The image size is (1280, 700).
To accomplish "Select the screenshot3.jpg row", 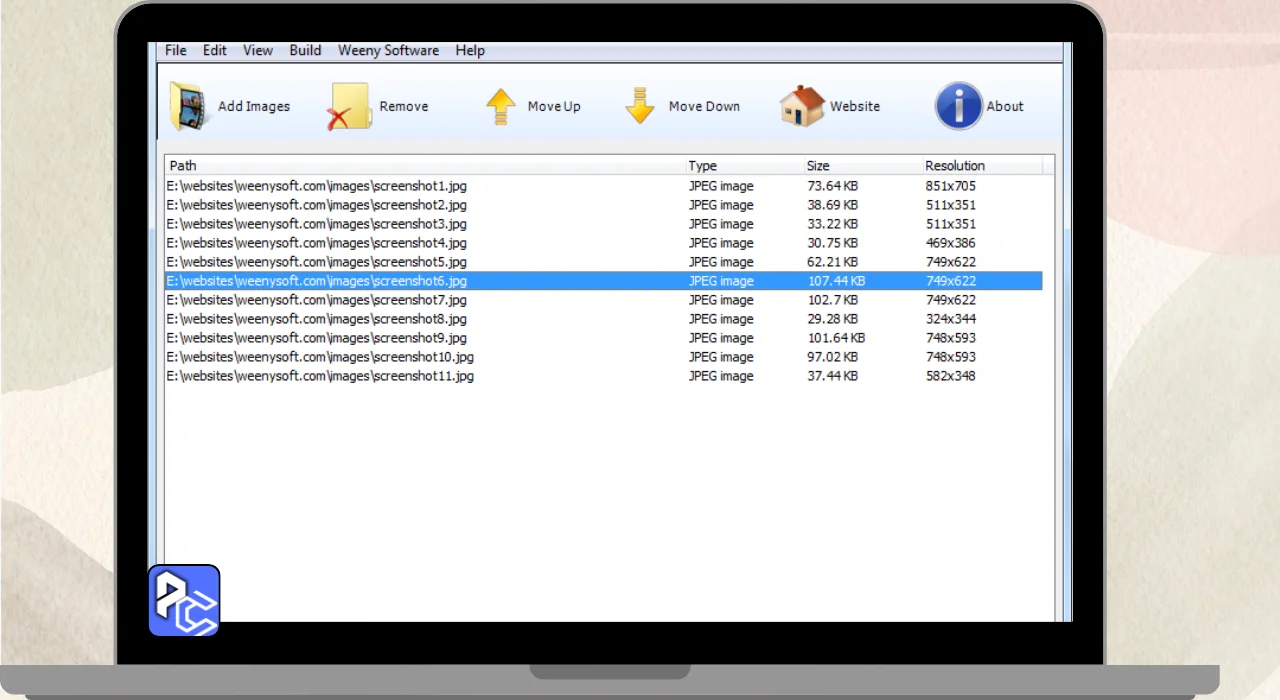I will [603, 224].
